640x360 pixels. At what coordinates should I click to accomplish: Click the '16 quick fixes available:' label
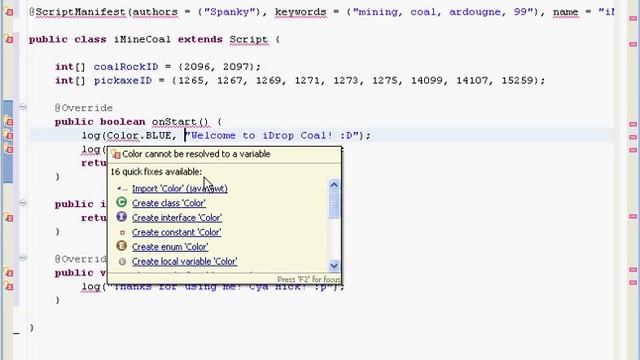point(156,172)
